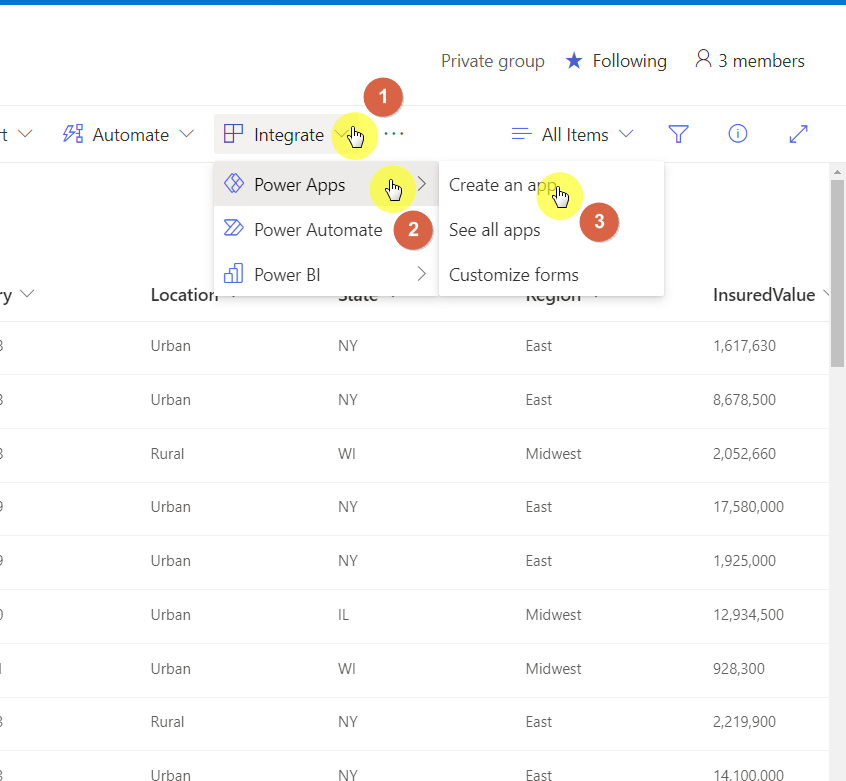The image size is (846, 781).
Task: Click the value 1,925,000
Action: [x=744, y=560]
